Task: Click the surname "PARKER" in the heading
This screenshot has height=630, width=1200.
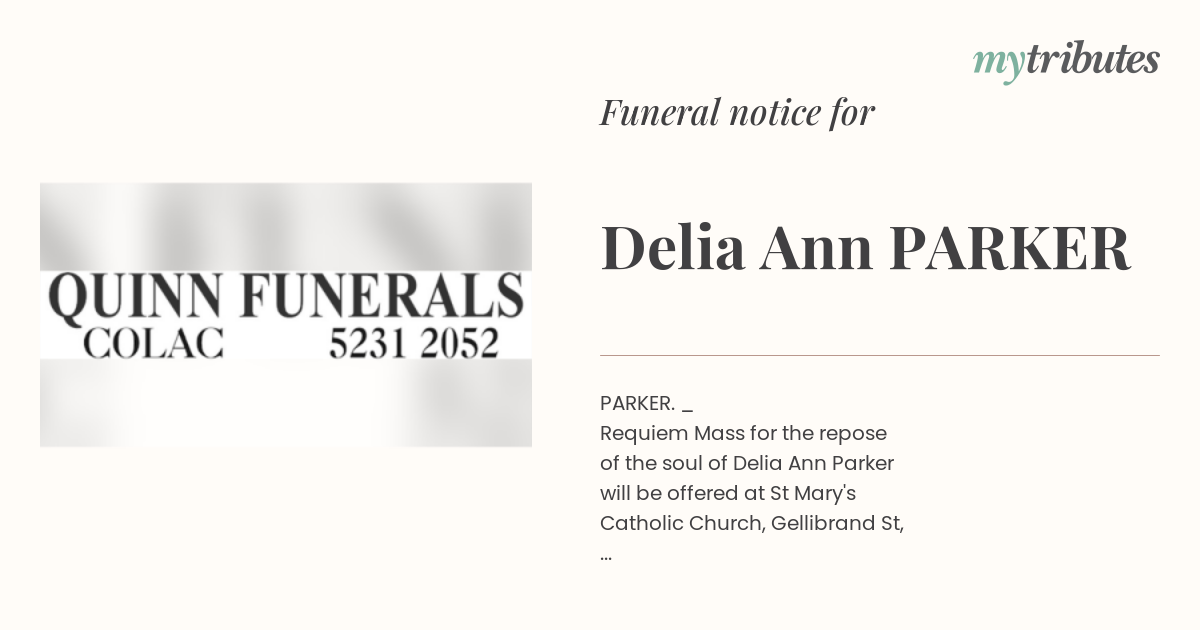Action: click(1010, 248)
